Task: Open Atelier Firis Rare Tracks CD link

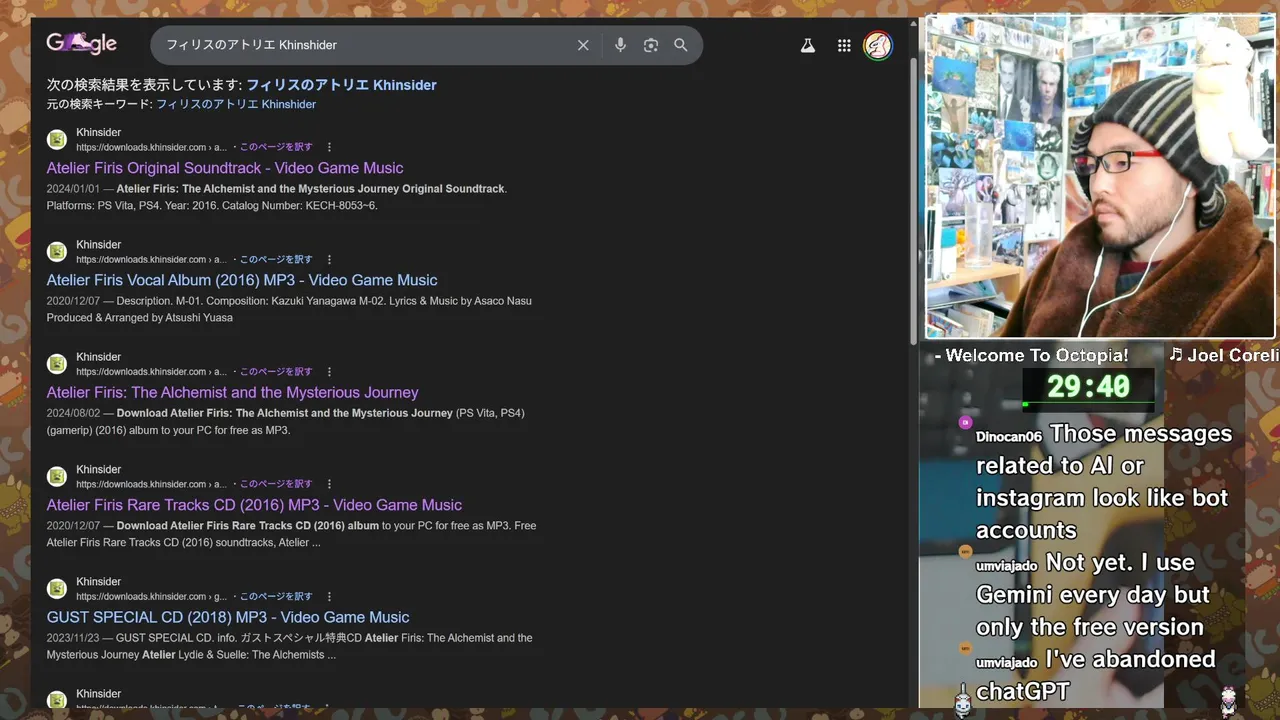Action: pos(254,505)
